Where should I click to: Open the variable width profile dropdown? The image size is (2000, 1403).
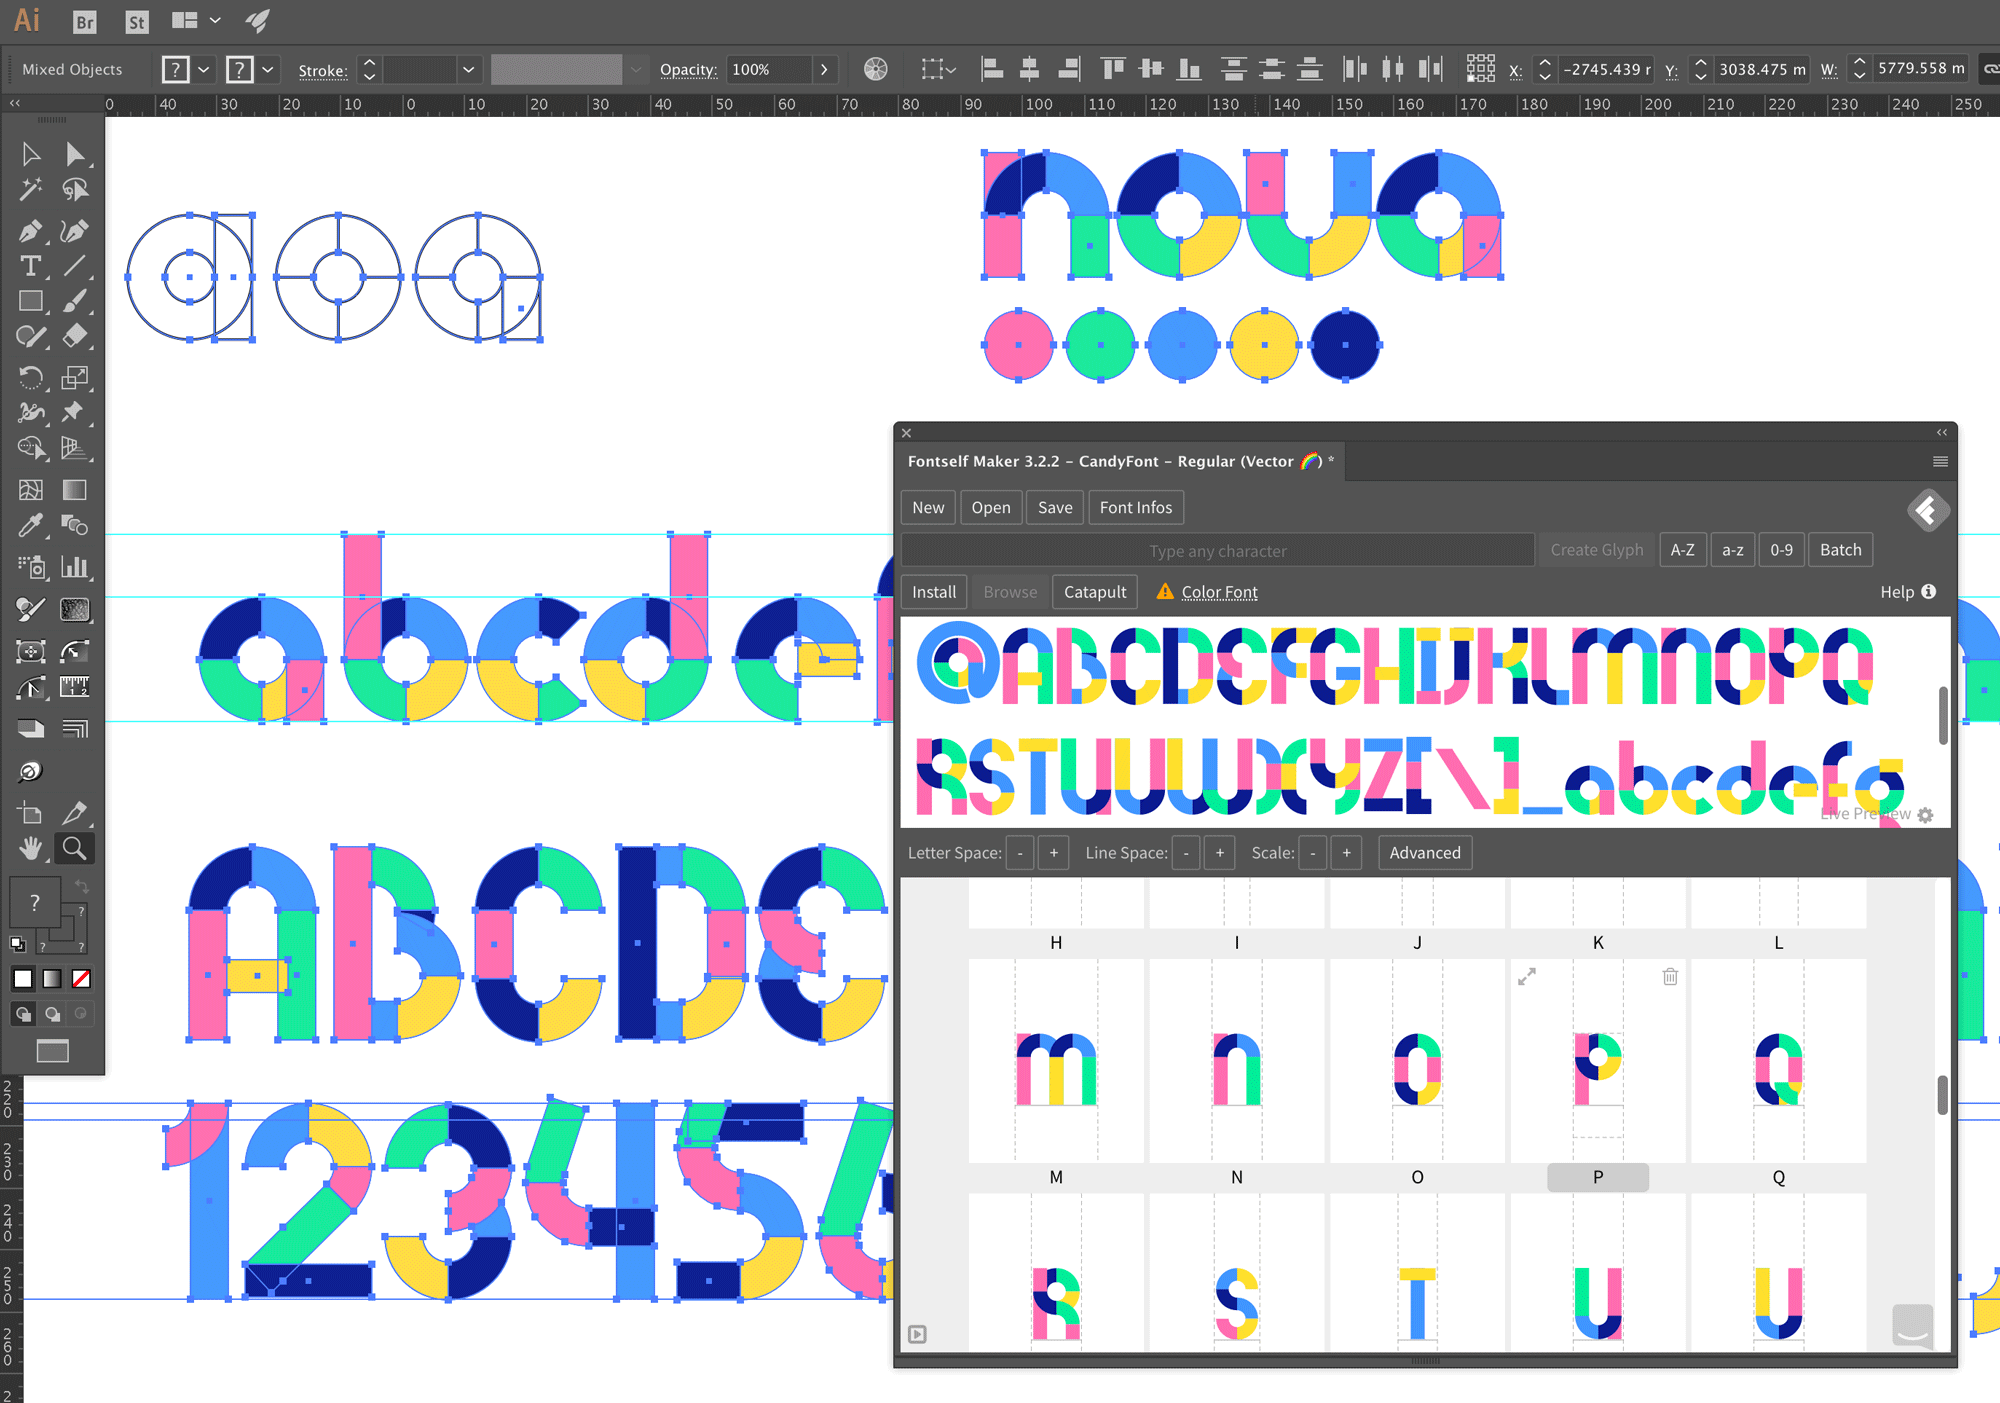click(637, 69)
